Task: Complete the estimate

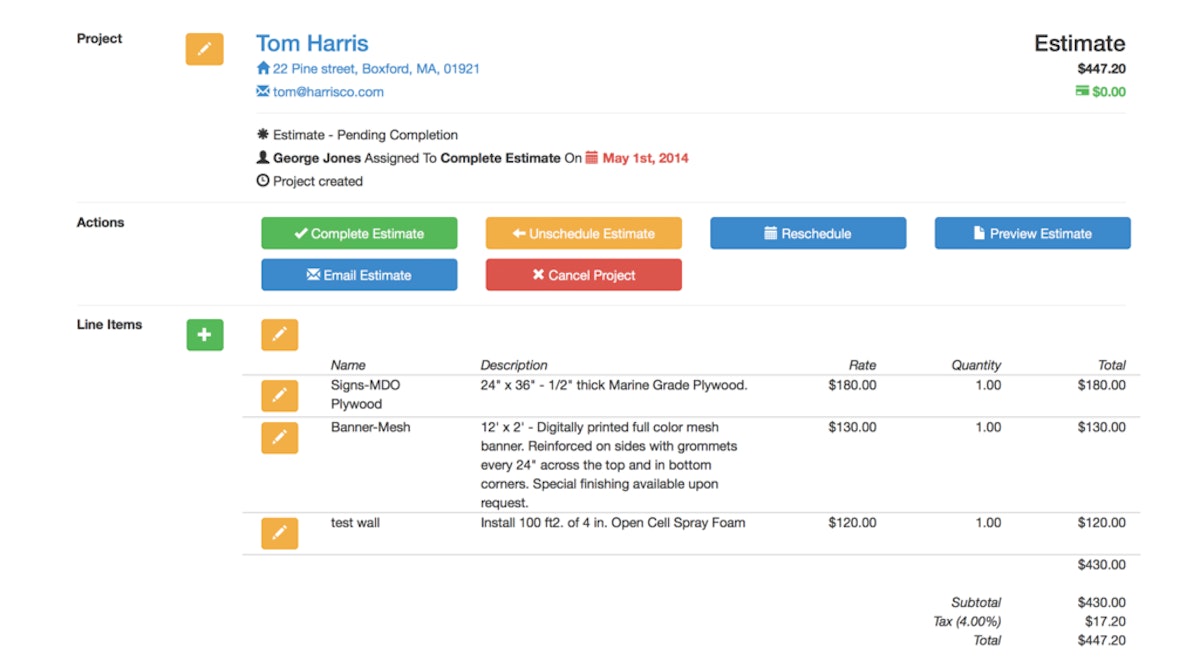Action: (359, 233)
